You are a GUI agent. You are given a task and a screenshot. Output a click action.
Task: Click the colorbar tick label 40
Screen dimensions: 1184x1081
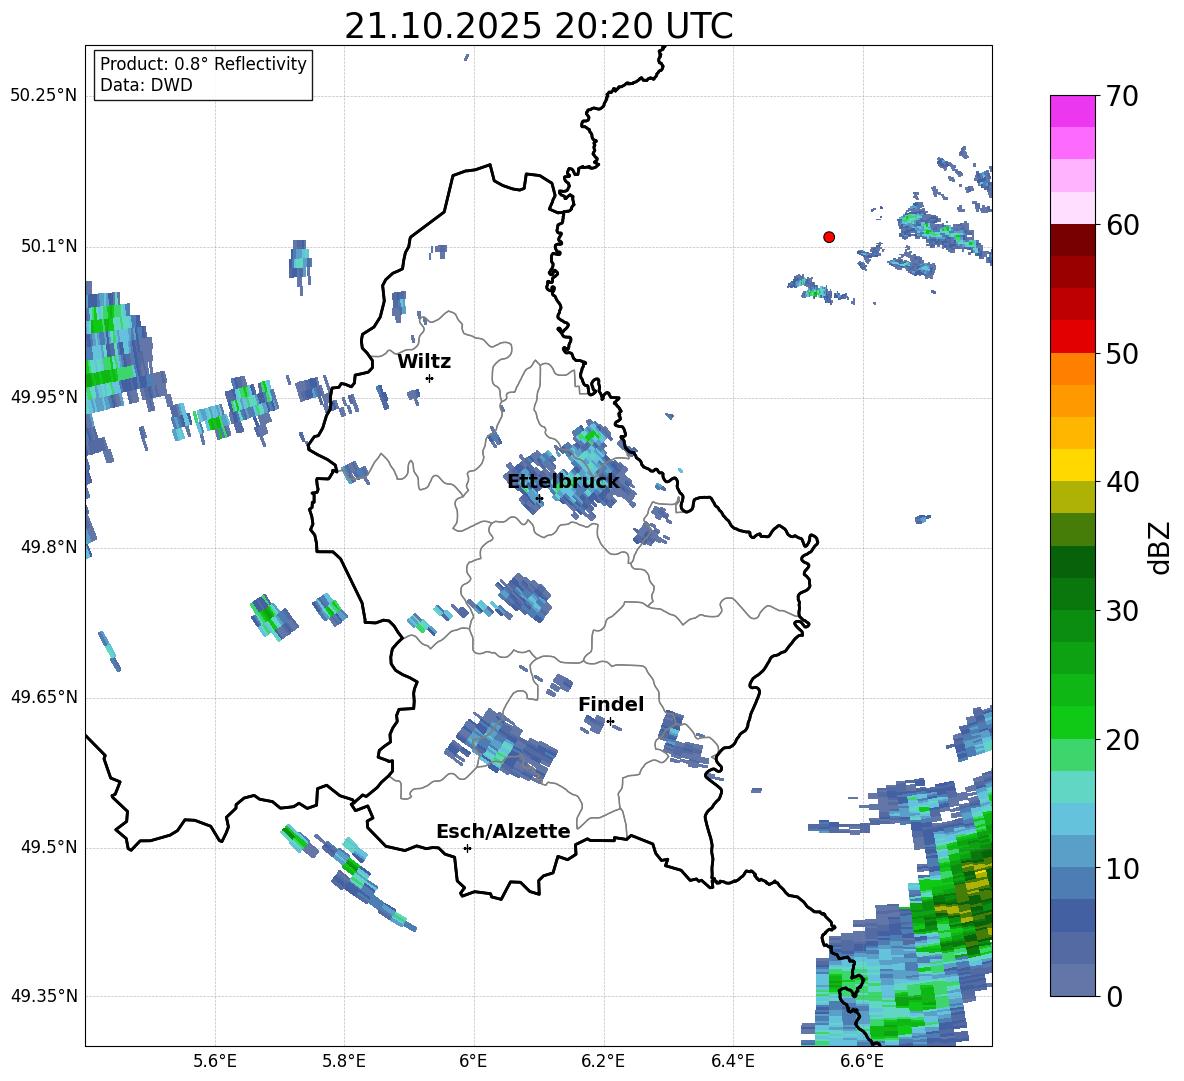[x=1122, y=482]
